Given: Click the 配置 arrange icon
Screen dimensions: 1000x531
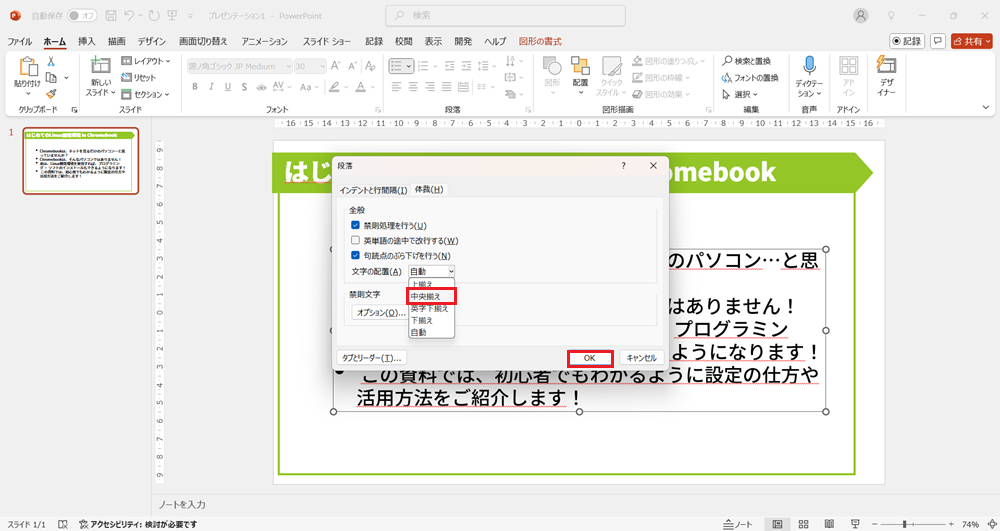Looking at the screenshot, I should click(x=580, y=66).
